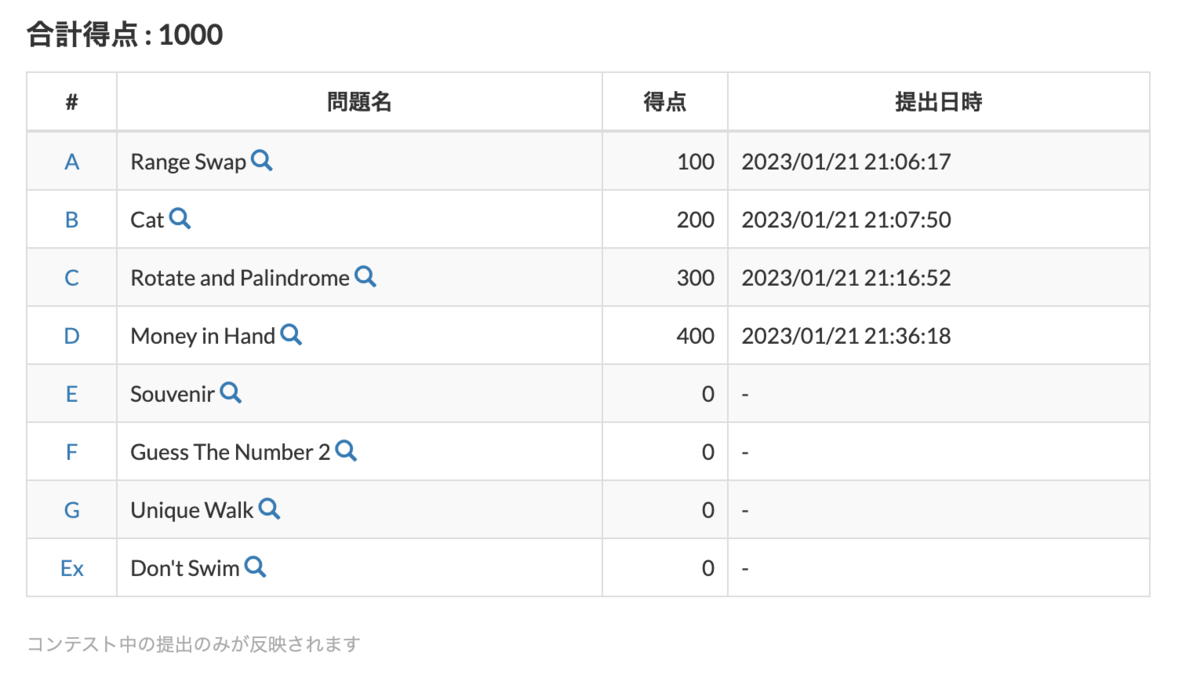The image size is (1200, 689).
Task: Click the submission timestamp for Money in Hand
Action: (846, 336)
